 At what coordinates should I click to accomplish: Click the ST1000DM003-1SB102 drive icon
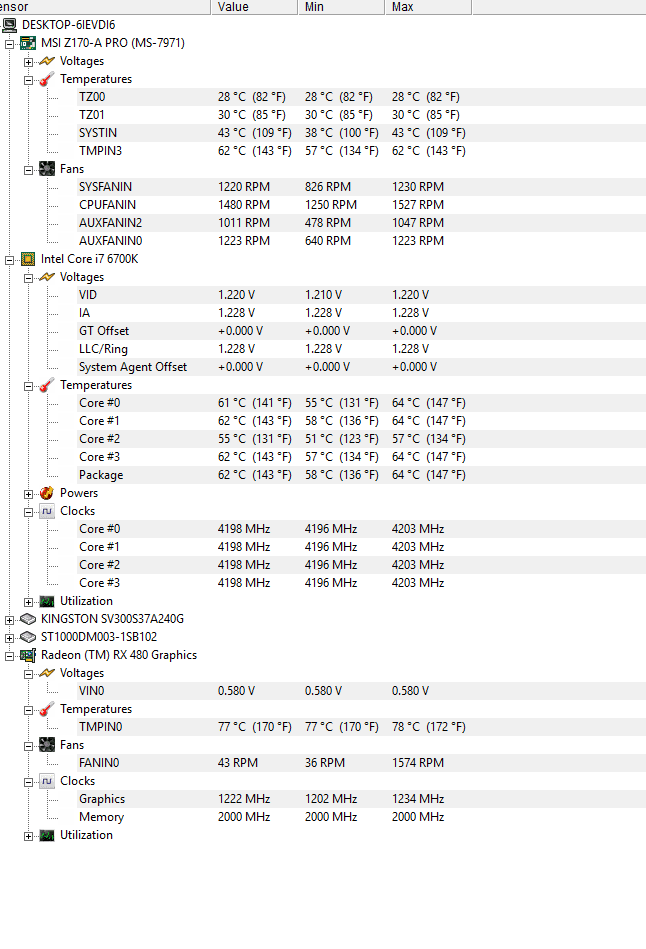tap(28, 637)
